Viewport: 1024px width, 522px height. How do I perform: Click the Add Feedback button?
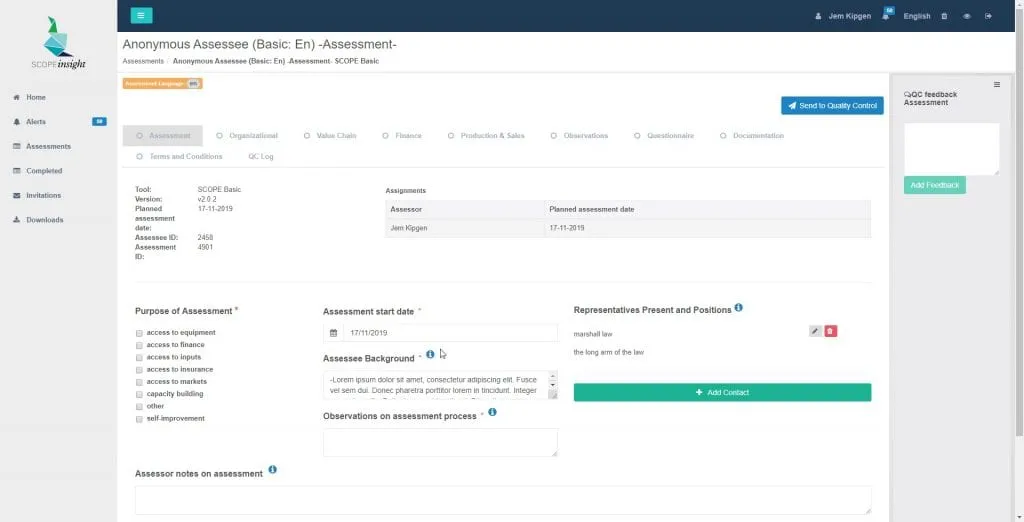click(935, 186)
